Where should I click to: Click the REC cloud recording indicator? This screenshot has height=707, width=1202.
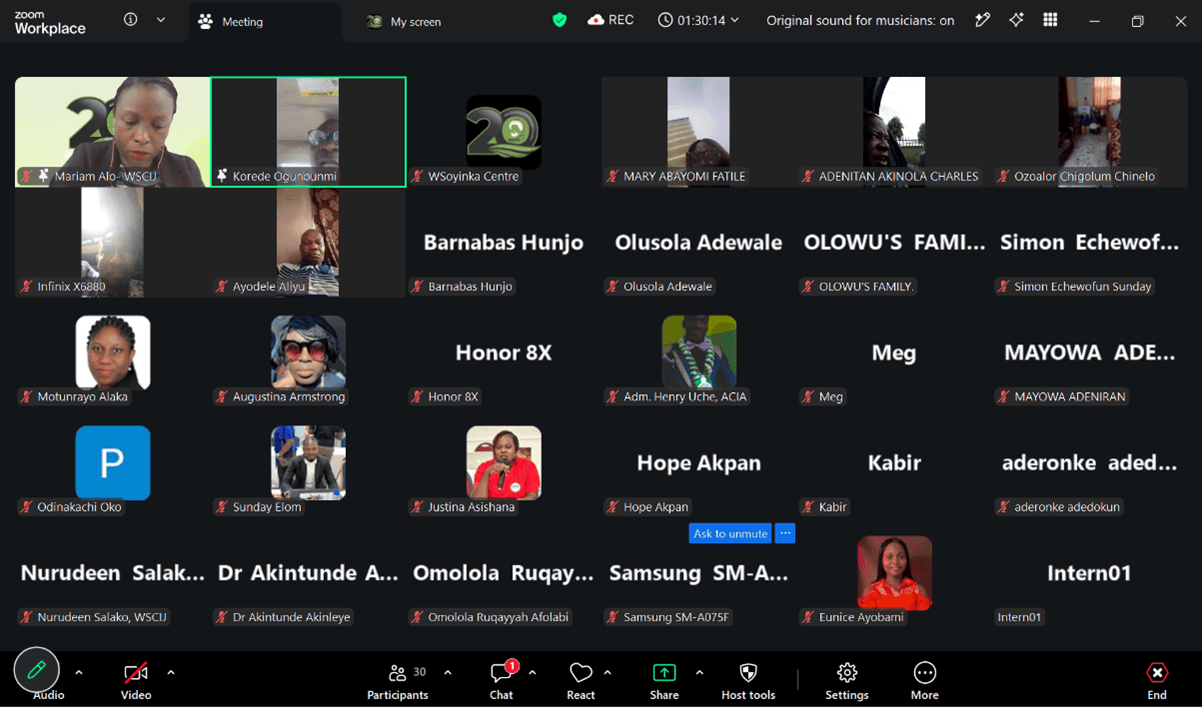611,20
